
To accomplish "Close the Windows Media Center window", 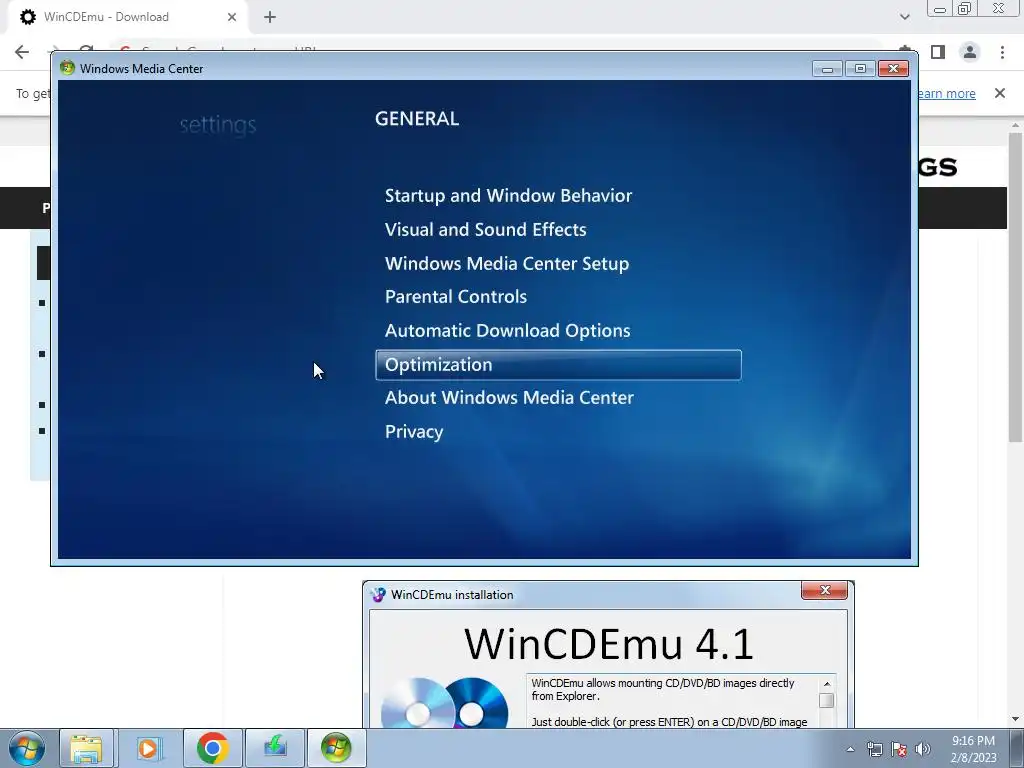I will [893, 69].
